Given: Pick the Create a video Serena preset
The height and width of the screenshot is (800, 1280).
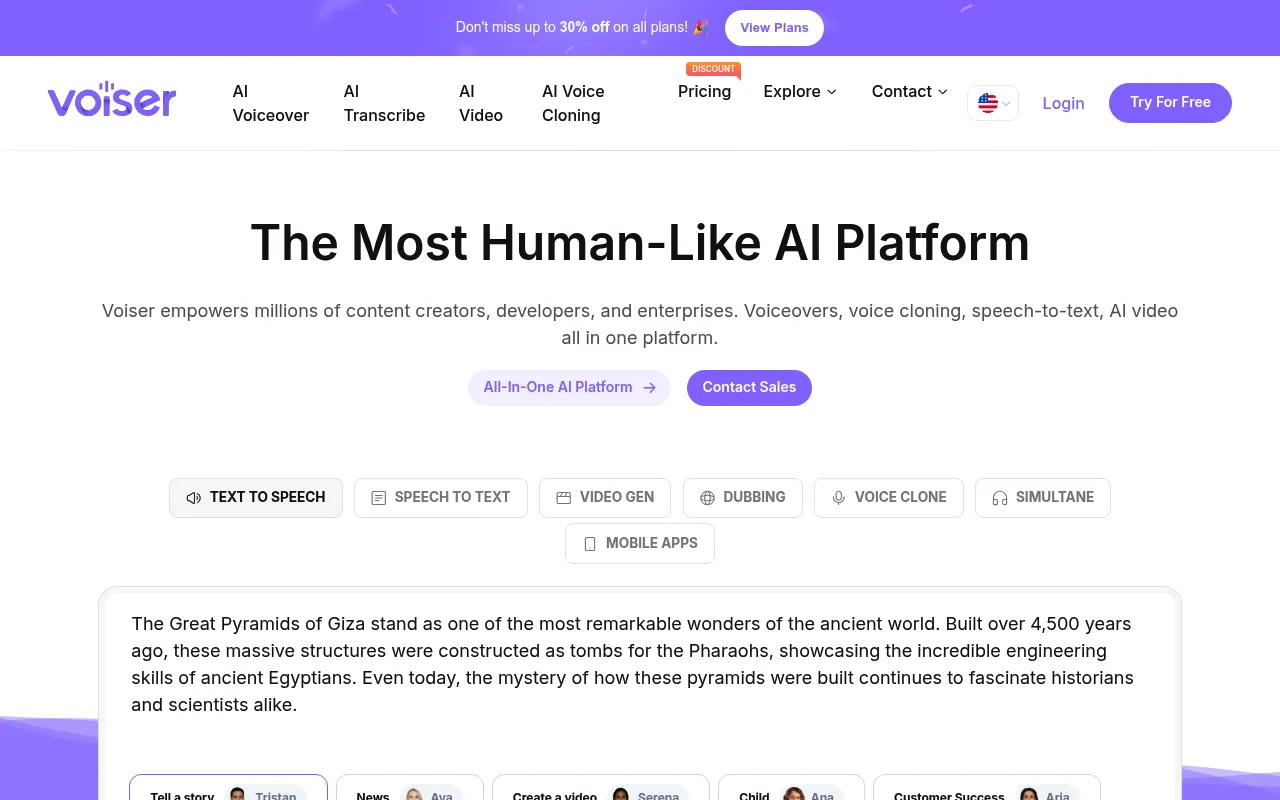Looking at the screenshot, I should [601, 788].
